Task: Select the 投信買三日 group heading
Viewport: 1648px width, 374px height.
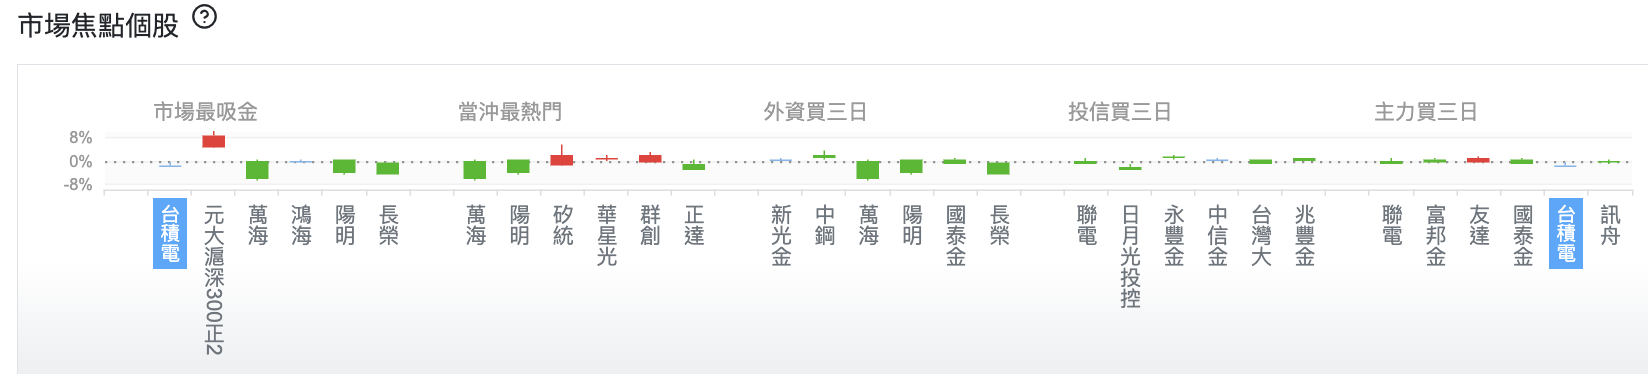Action: (x=1120, y=112)
